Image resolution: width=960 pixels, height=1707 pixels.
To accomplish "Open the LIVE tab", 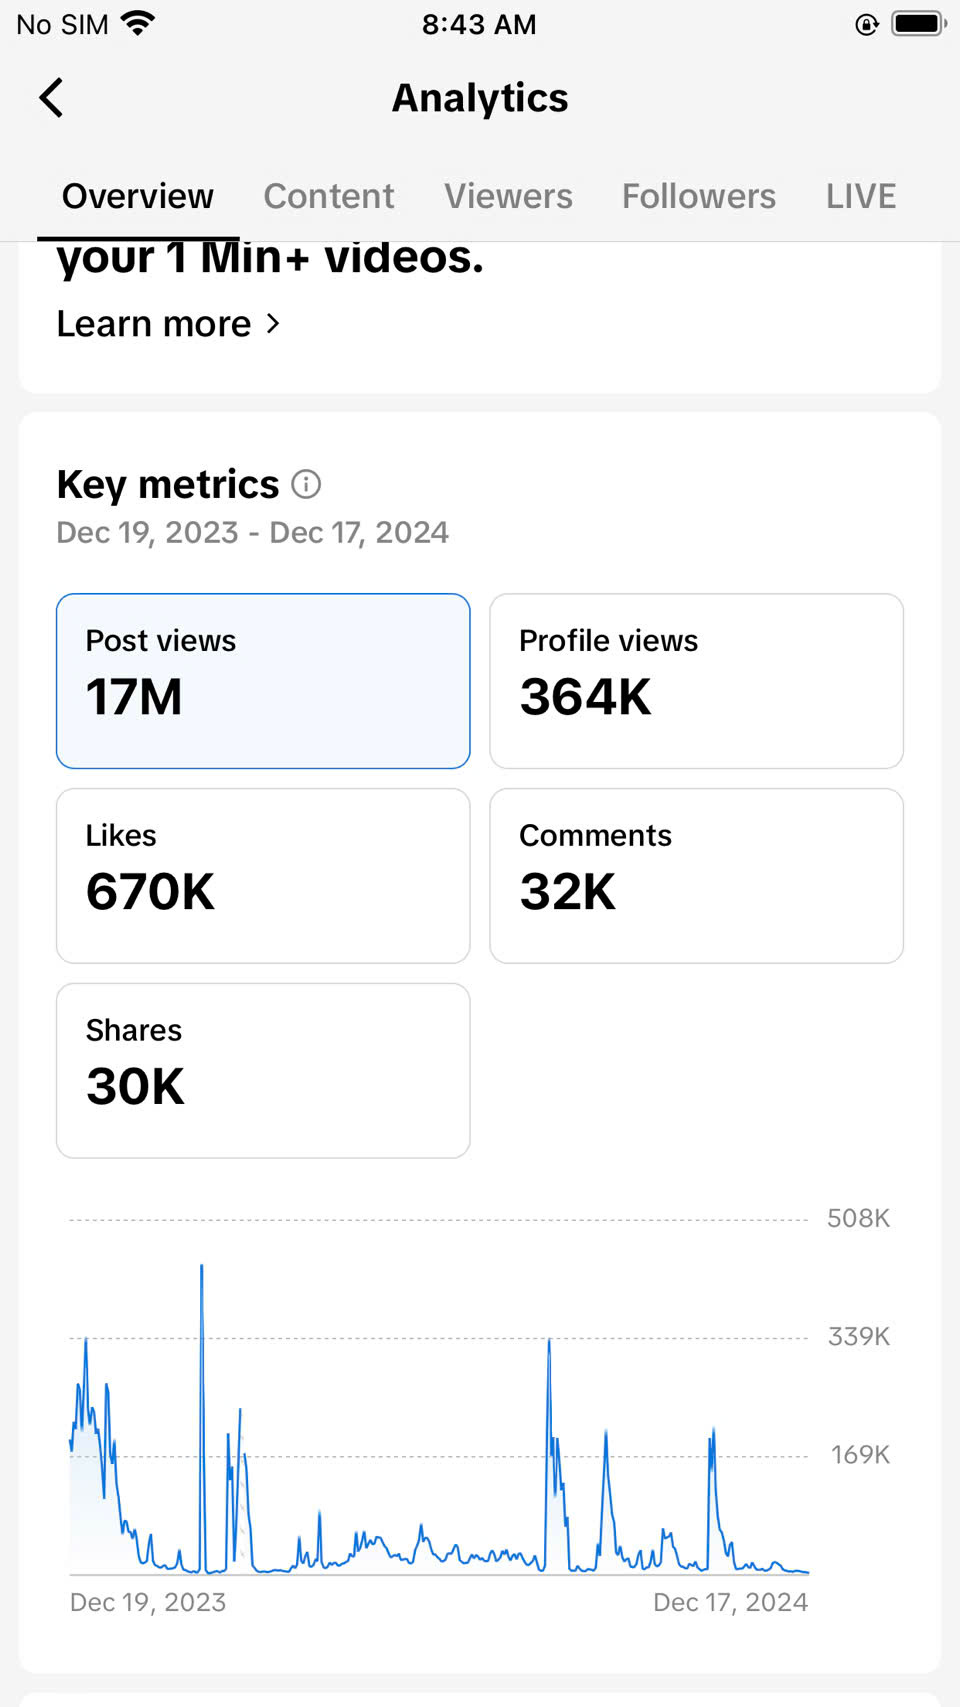I will [860, 196].
